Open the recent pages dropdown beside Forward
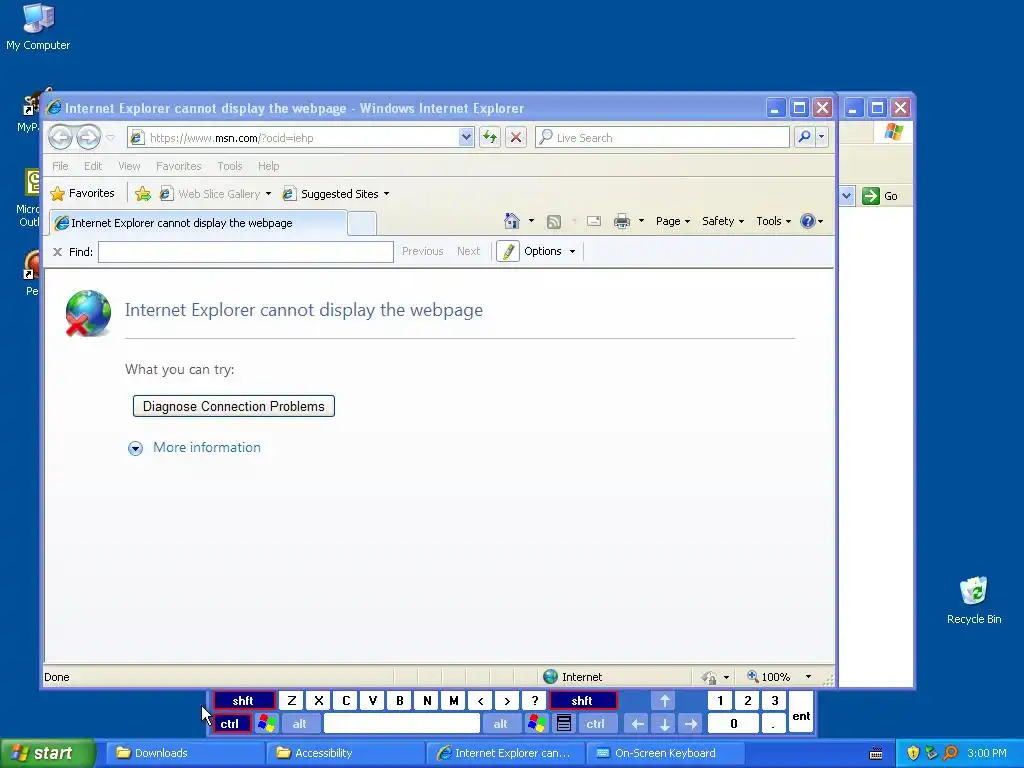 110,138
